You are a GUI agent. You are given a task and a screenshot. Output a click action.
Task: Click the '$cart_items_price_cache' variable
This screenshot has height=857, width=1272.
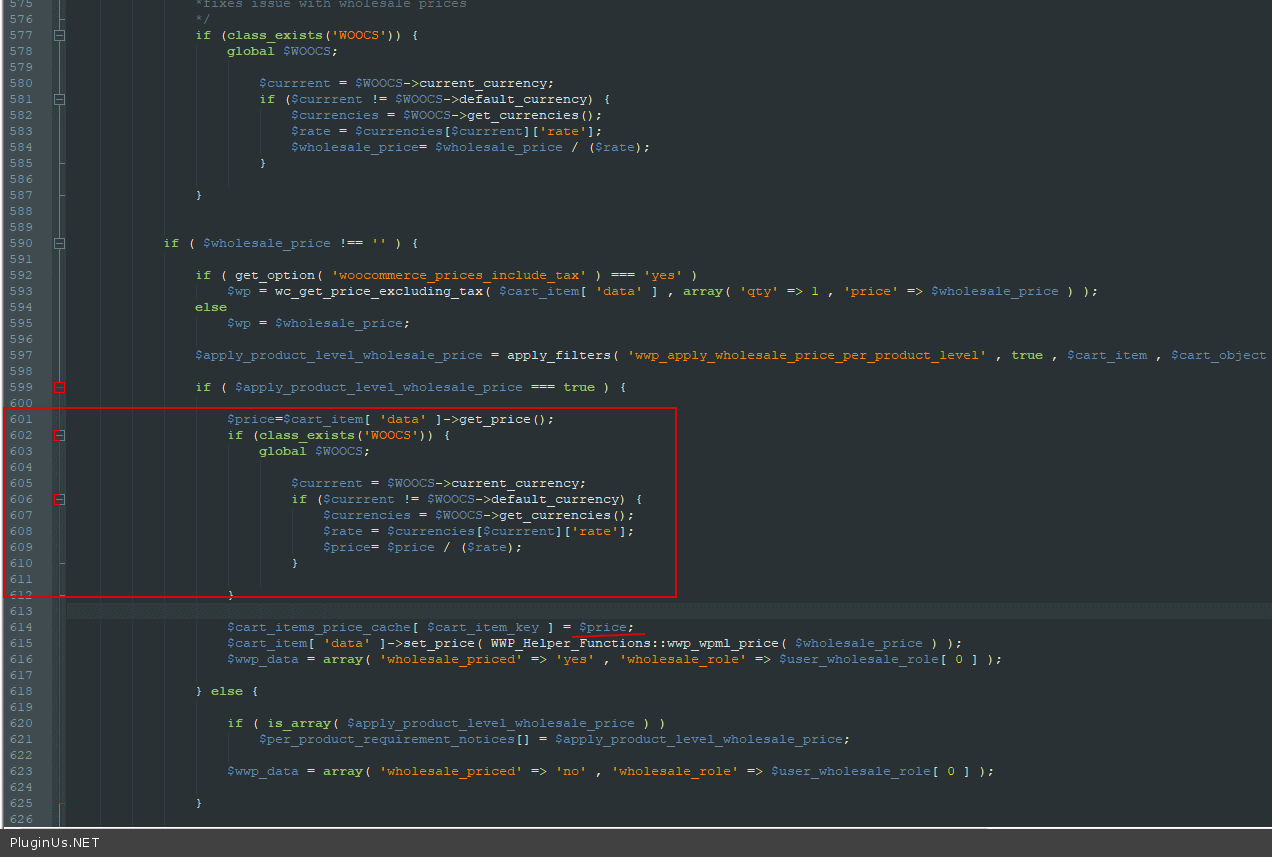tap(319, 627)
